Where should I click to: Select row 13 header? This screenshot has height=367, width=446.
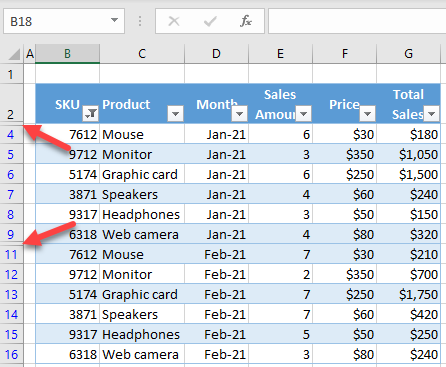pos(11,294)
